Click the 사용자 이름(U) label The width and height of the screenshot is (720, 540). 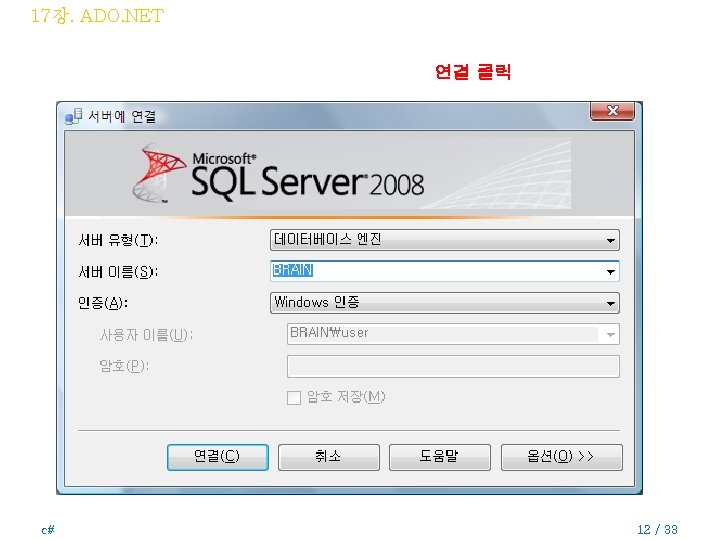pyautogui.click(x=146, y=335)
